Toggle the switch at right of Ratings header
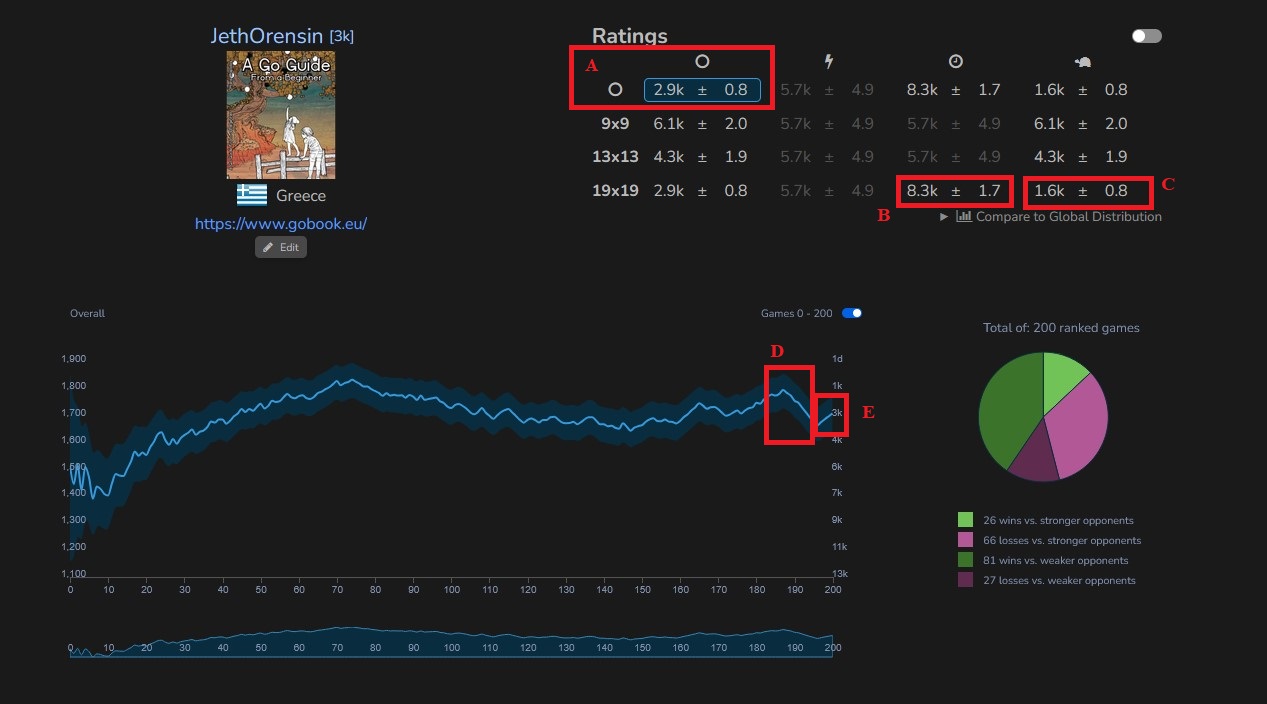The image size is (1267, 704). (1146, 36)
